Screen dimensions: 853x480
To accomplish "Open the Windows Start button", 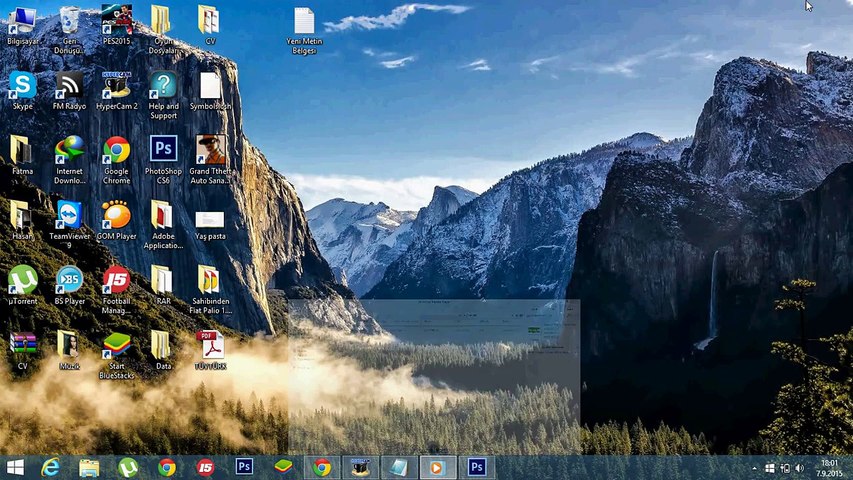I will pyautogui.click(x=15, y=467).
